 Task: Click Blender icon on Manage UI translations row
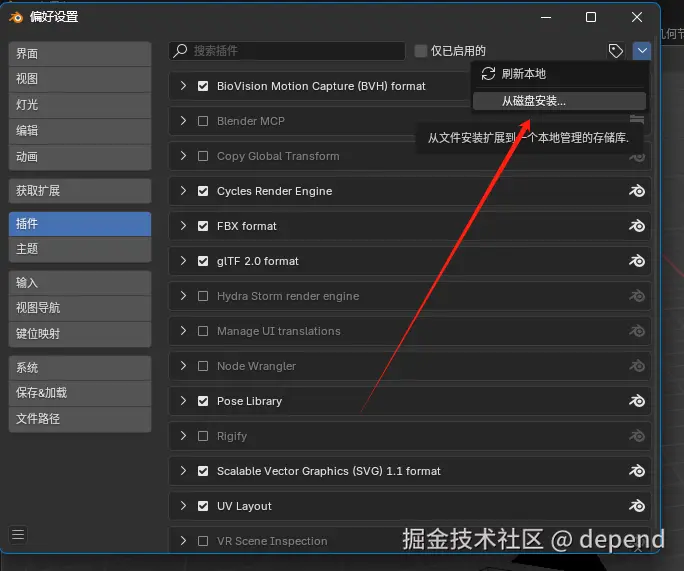(x=637, y=331)
